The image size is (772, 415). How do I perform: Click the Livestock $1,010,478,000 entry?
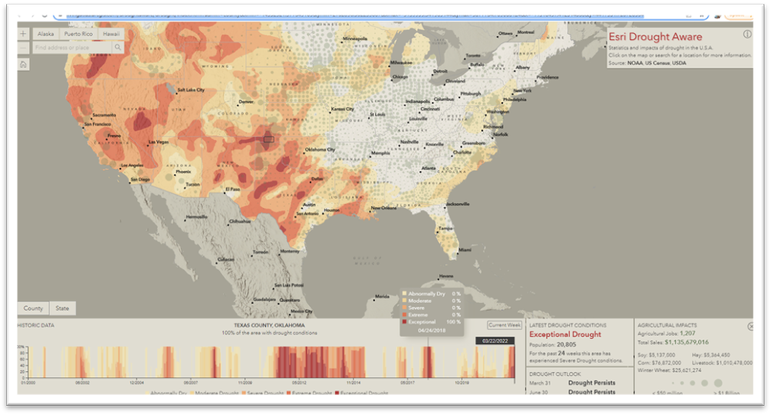(722, 363)
